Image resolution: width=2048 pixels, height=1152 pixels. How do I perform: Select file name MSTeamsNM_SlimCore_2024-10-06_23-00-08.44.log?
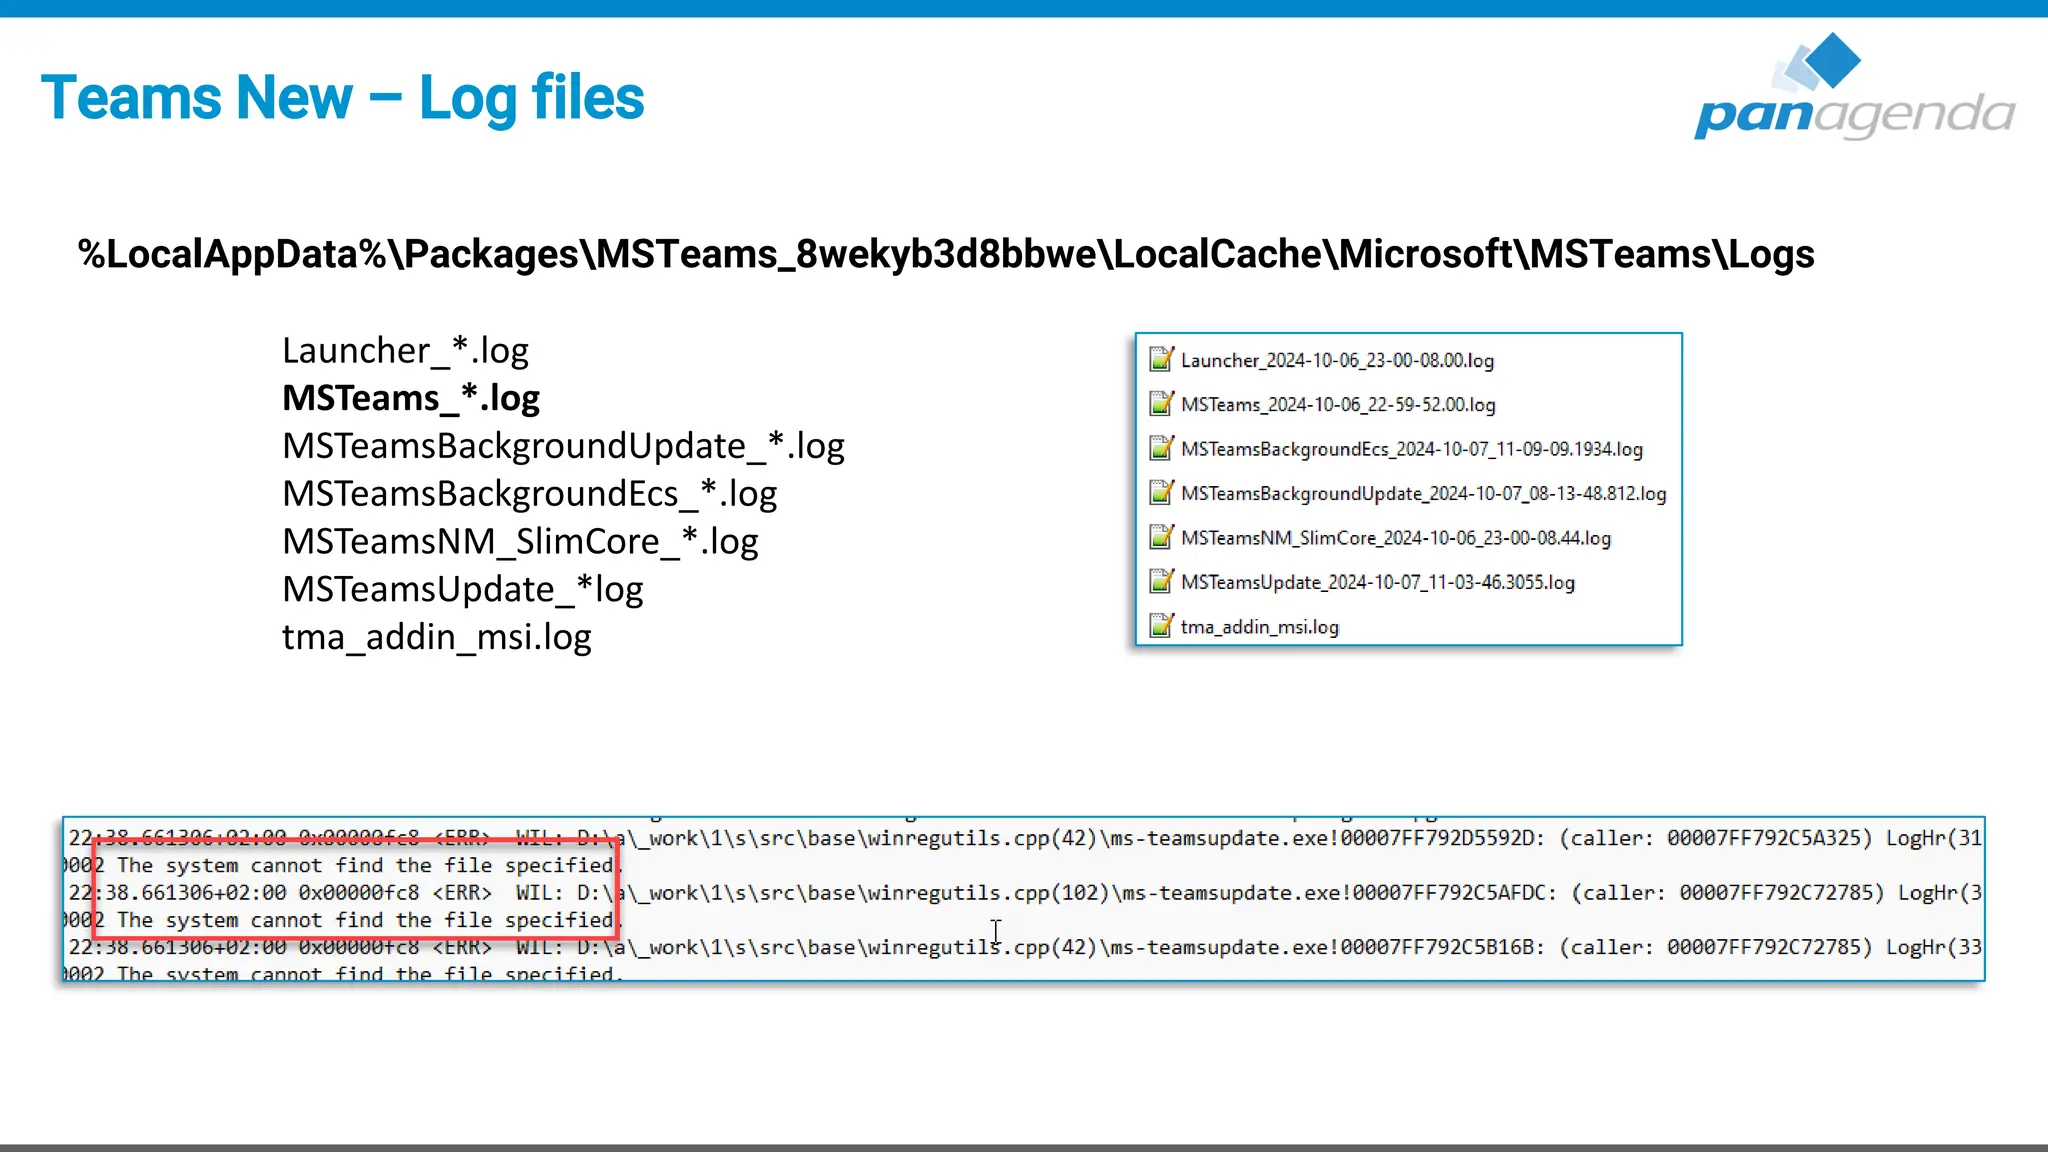(1395, 538)
